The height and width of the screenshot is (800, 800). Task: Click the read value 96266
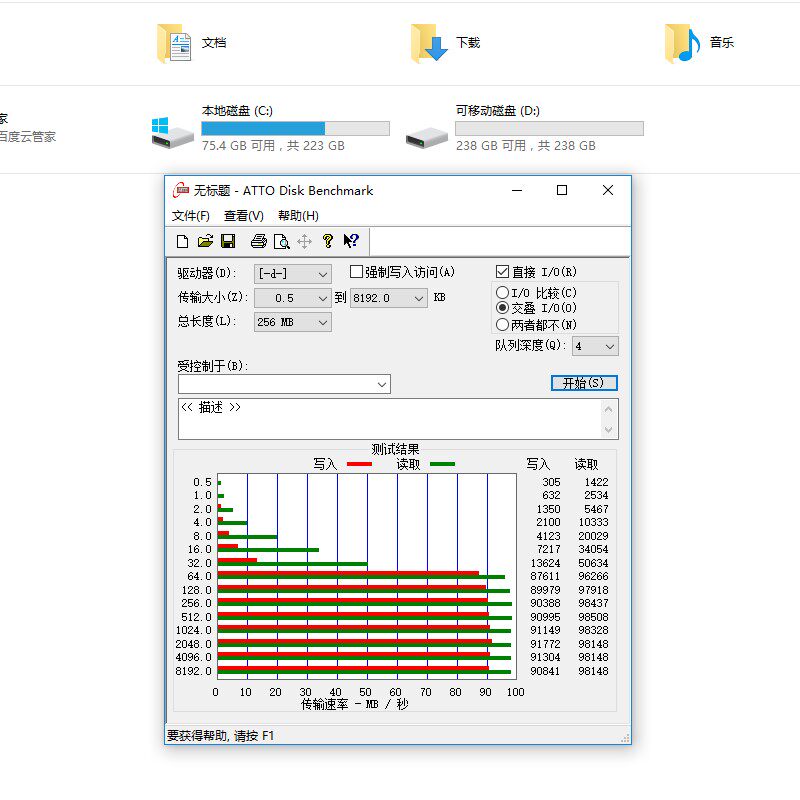coord(593,576)
